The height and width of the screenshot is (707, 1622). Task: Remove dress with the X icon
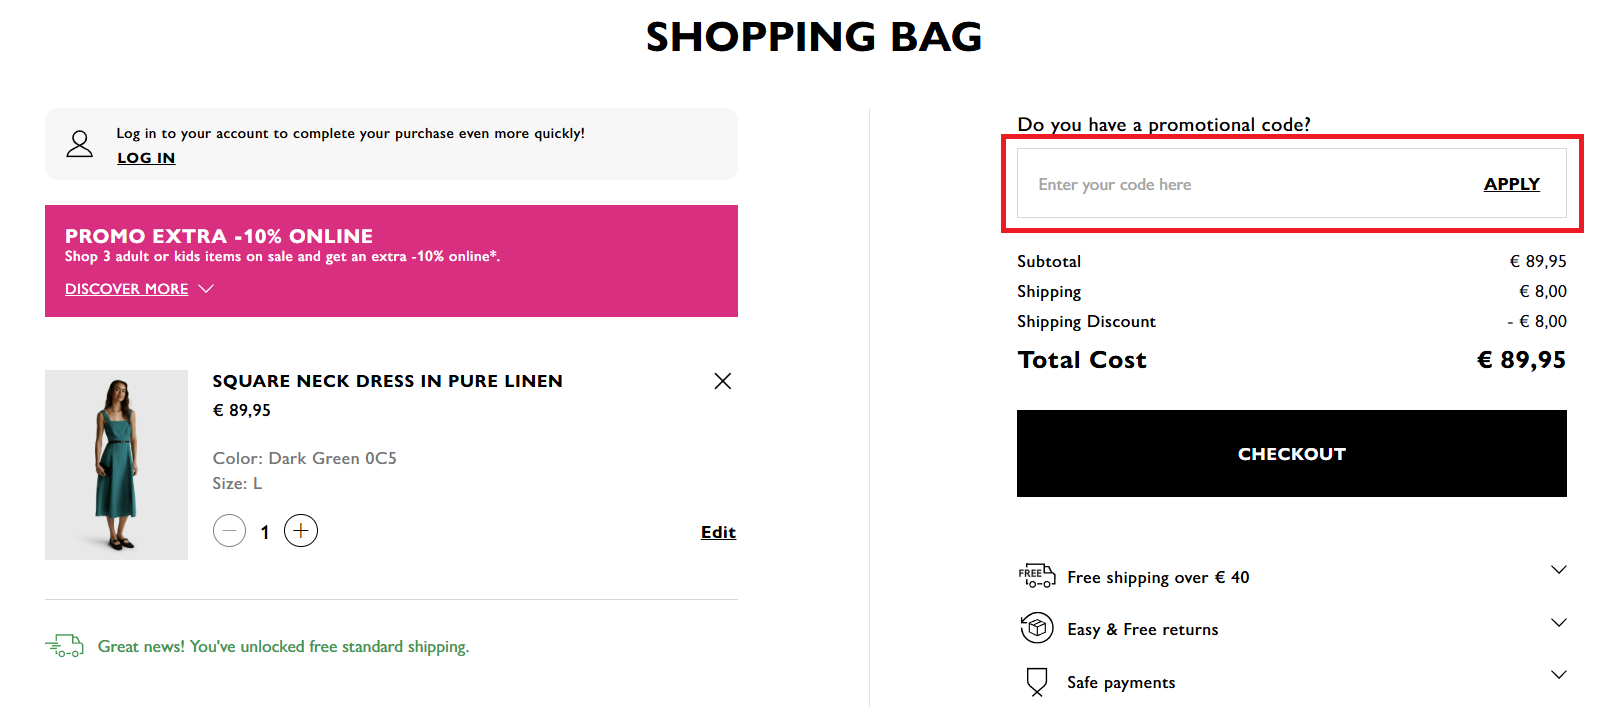pyautogui.click(x=722, y=381)
